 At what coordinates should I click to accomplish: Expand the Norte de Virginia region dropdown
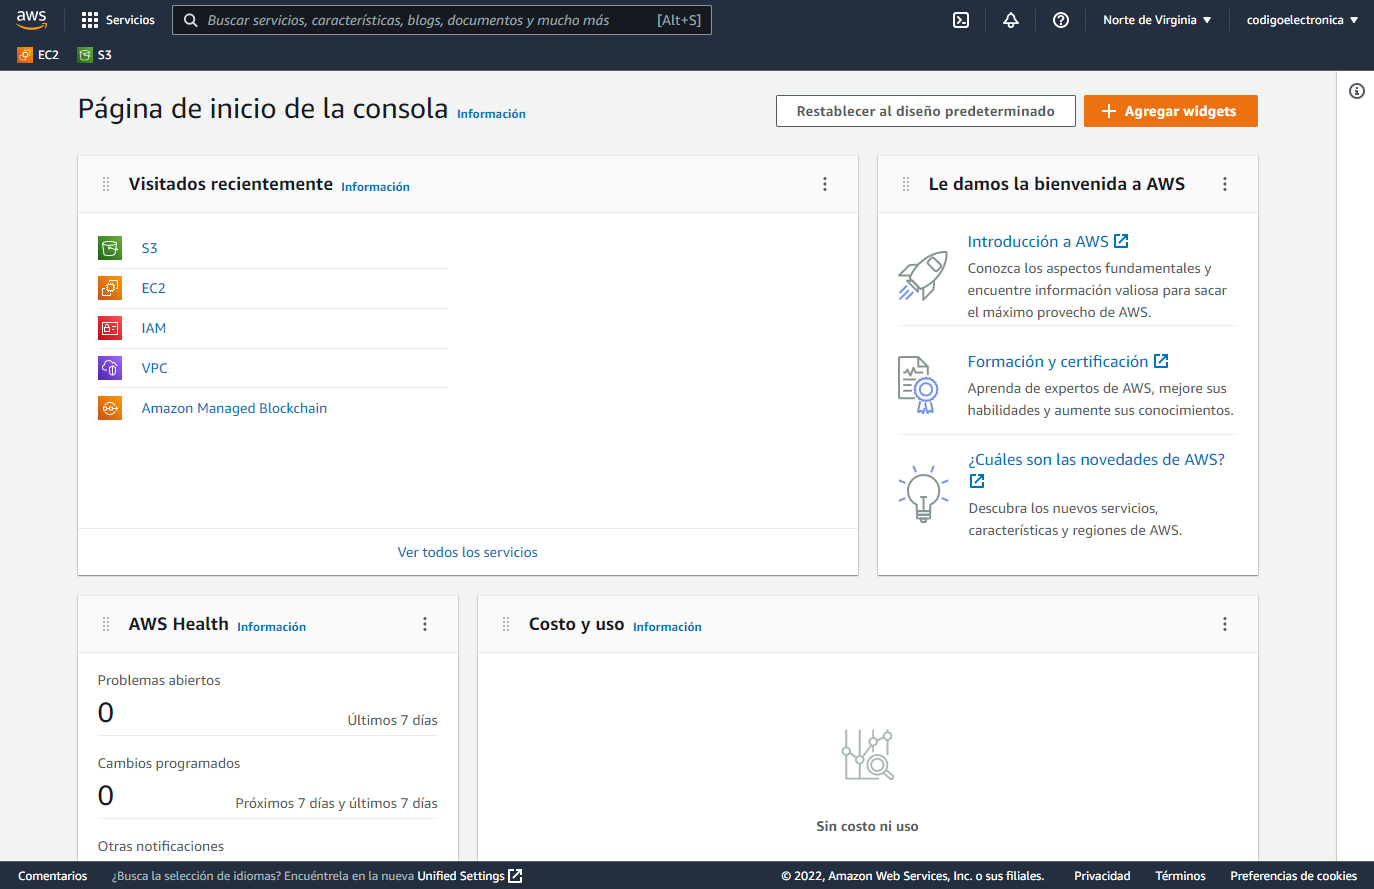point(1157,20)
